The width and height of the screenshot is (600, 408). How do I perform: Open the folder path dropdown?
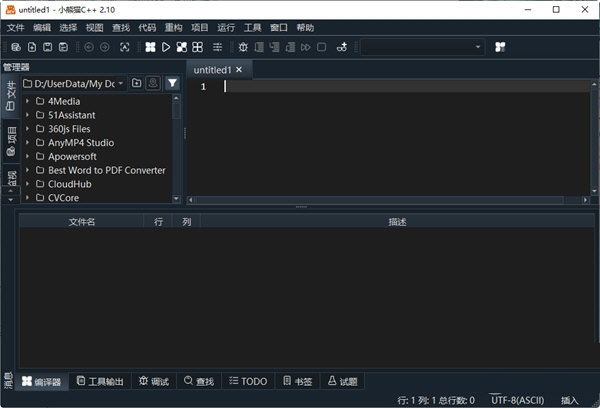pos(121,84)
